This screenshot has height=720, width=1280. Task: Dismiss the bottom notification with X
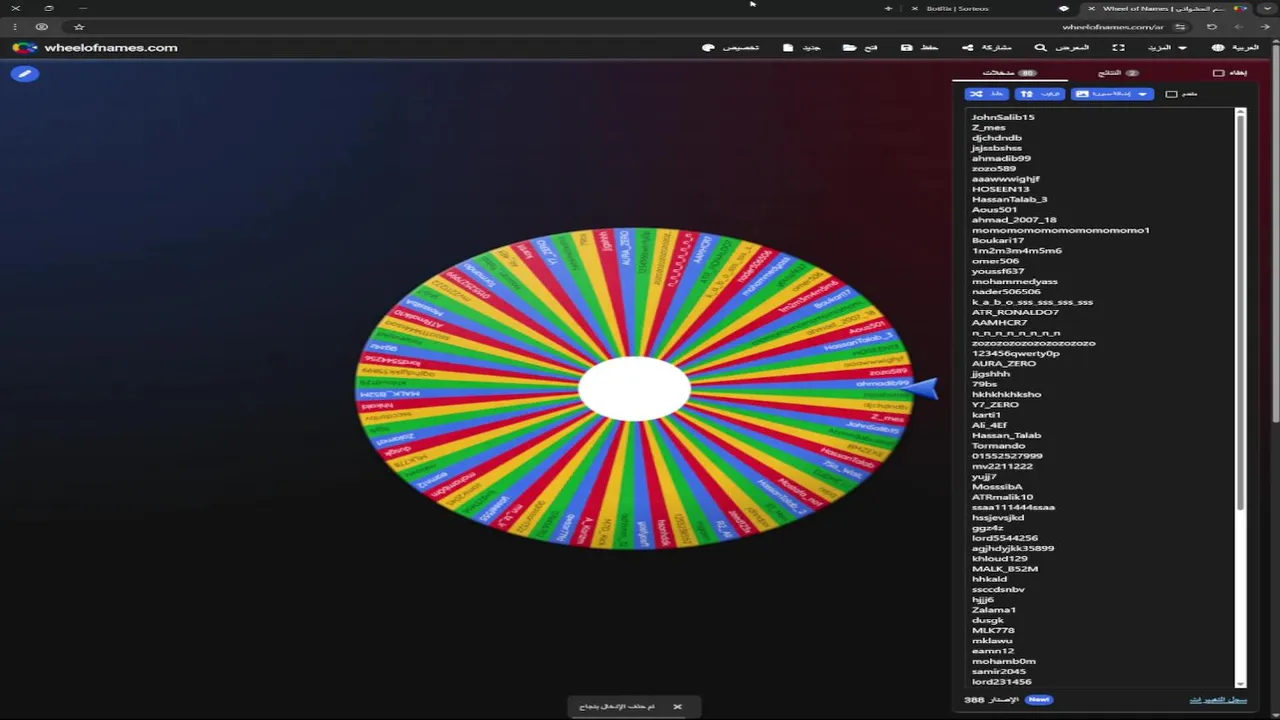coord(677,707)
